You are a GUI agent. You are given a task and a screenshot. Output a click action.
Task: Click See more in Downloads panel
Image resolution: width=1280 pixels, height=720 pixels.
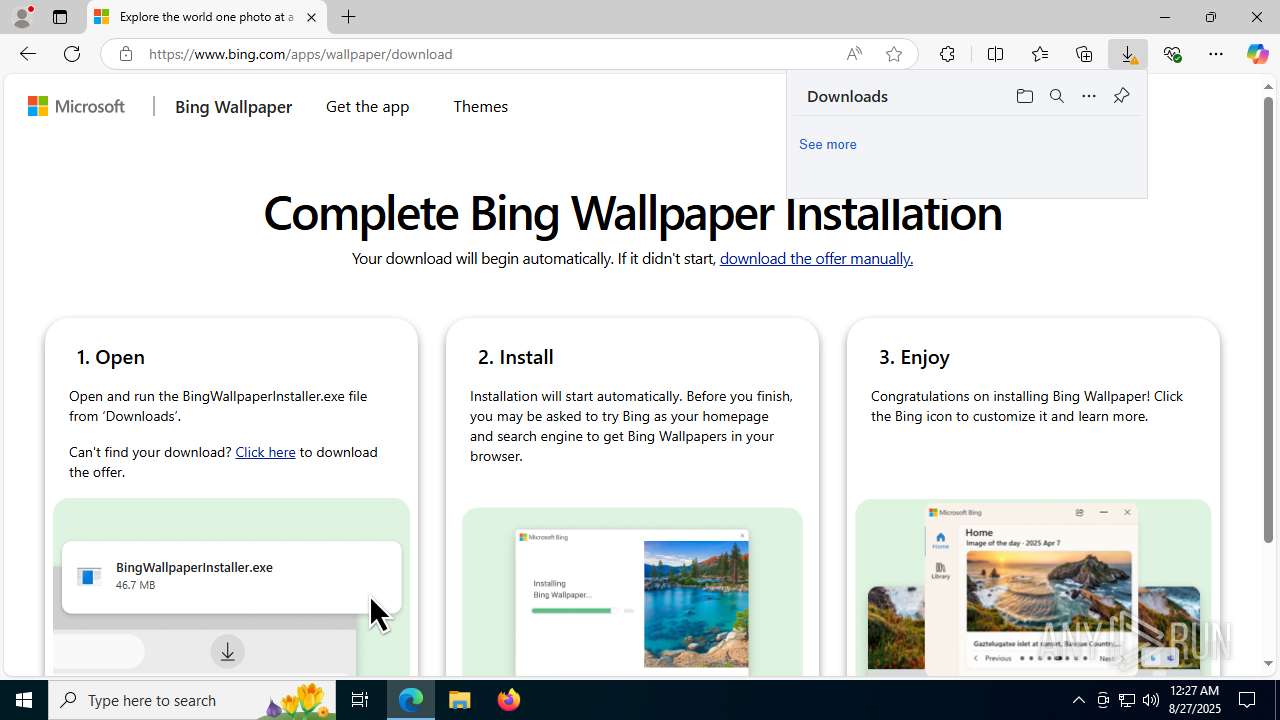tap(827, 144)
